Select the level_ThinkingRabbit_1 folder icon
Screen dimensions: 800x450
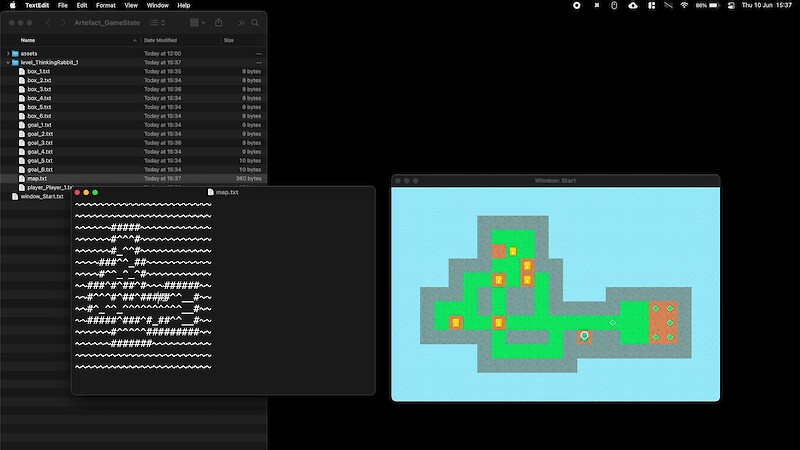(x=15, y=62)
